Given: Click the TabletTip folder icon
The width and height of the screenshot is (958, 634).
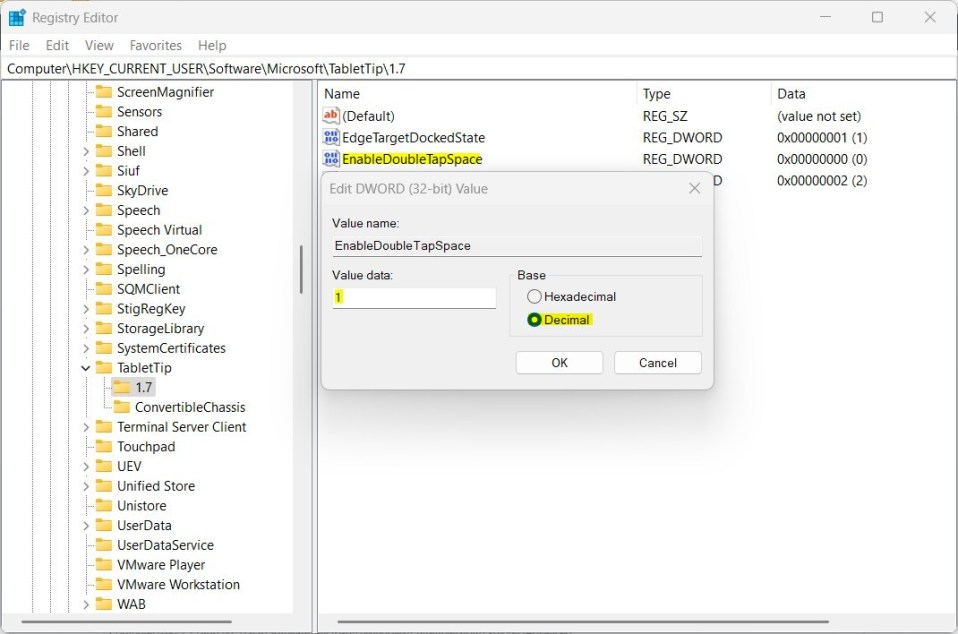Looking at the screenshot, I should [x=104, y=368].
